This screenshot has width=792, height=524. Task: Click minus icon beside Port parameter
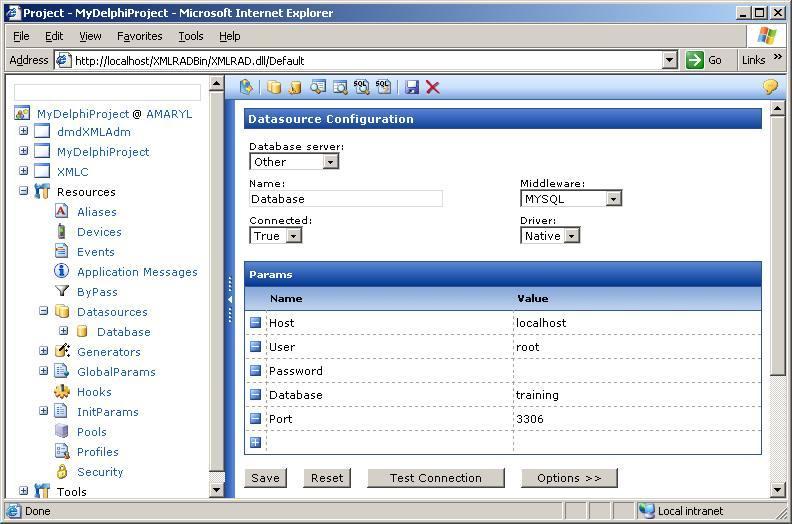[x=255, y=419]
